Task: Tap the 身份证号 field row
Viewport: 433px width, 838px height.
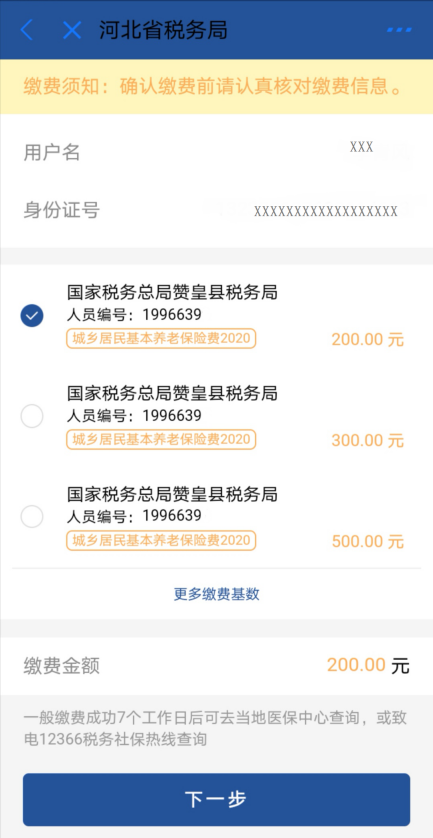Action: pos(216,211)
